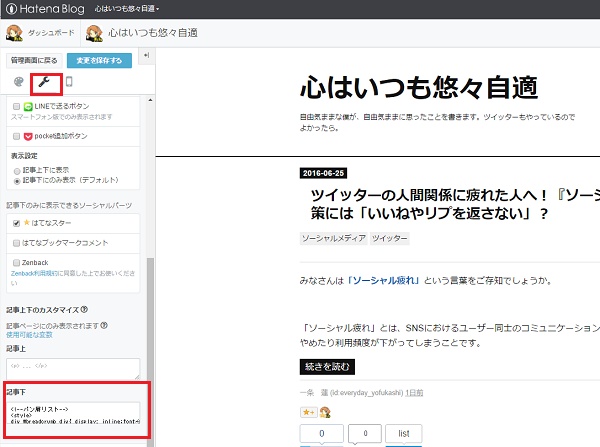Click the add star ★+ button
Image resolution: width=600 pixels, height=447 pixels.
(309, 412)
